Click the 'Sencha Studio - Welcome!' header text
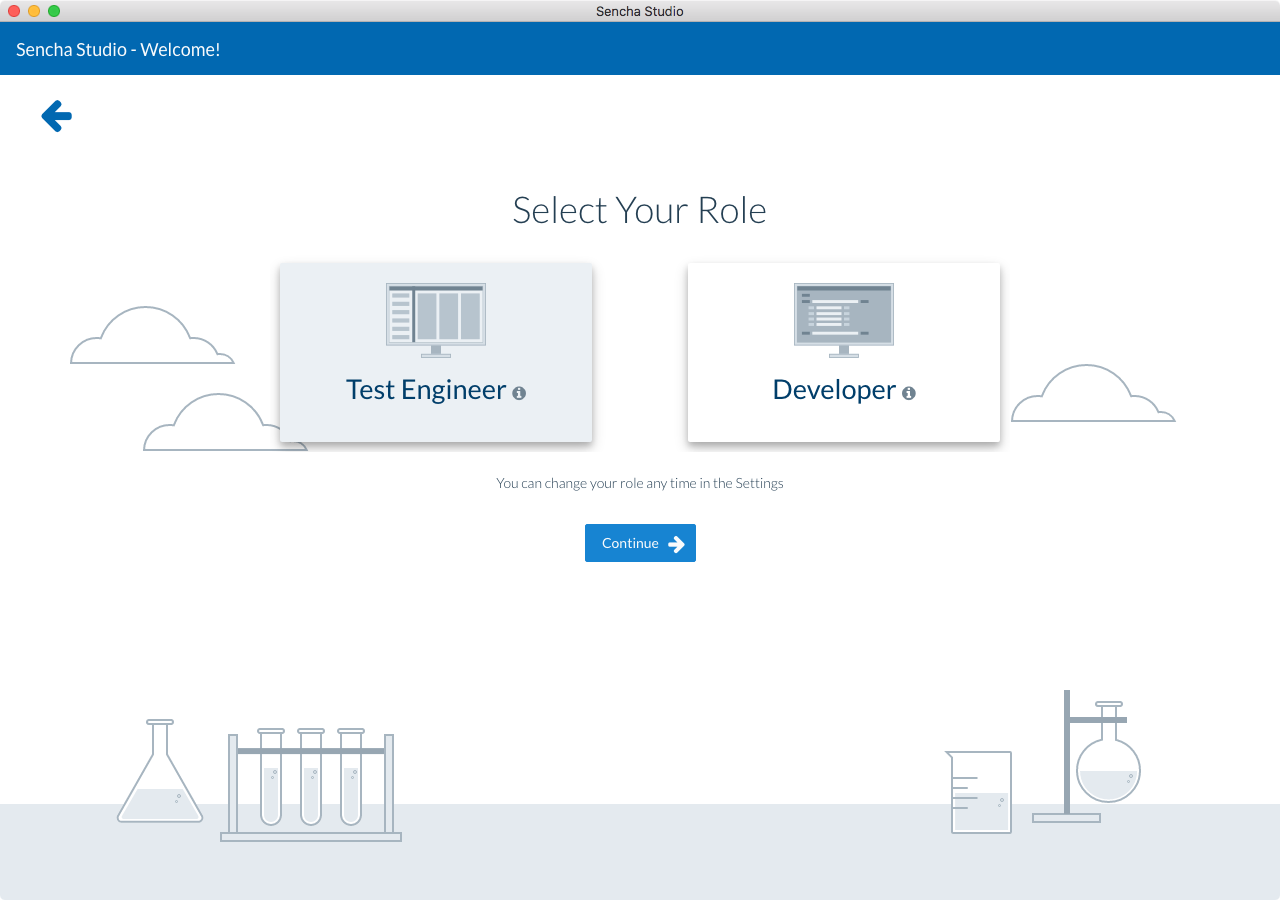1280x900 pixels. [118, 49]
